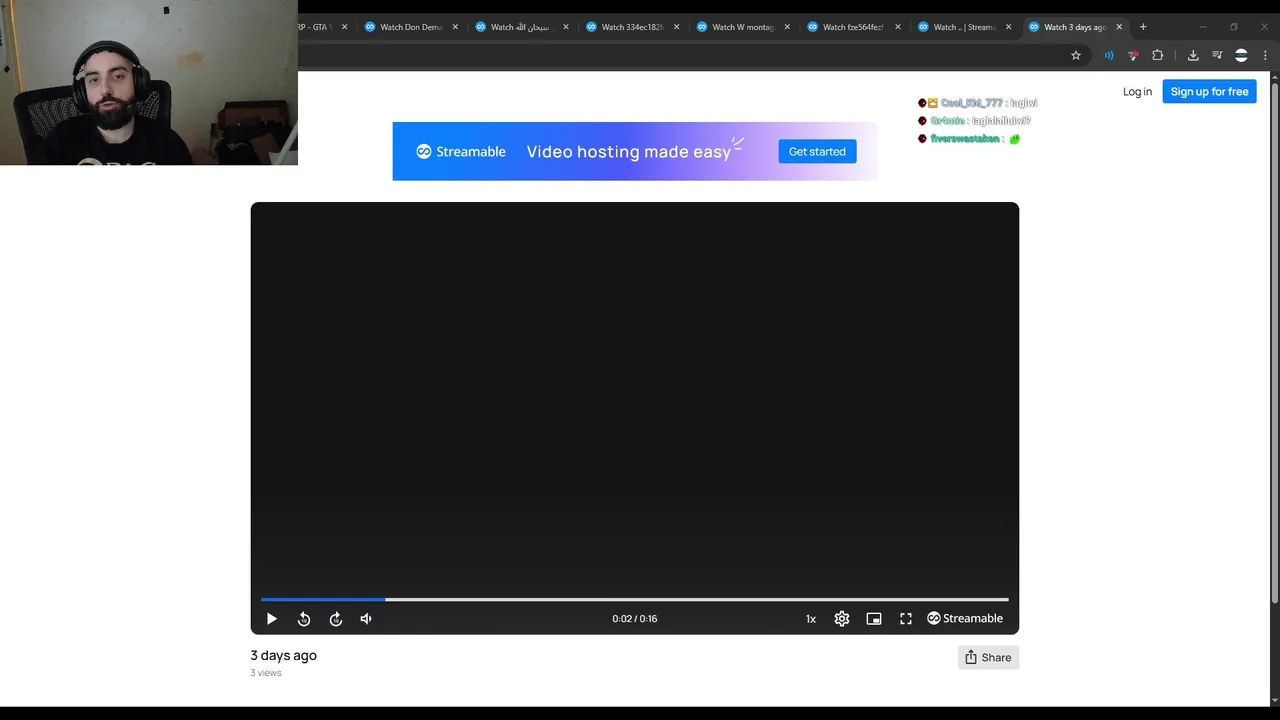Click the blue audio extension icon

pos(1109,56)
